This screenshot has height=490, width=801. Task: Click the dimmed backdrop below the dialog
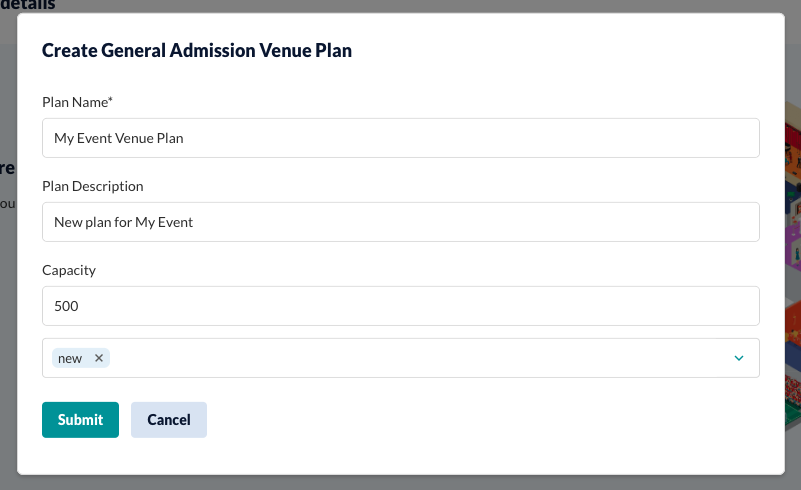[400, 483]
